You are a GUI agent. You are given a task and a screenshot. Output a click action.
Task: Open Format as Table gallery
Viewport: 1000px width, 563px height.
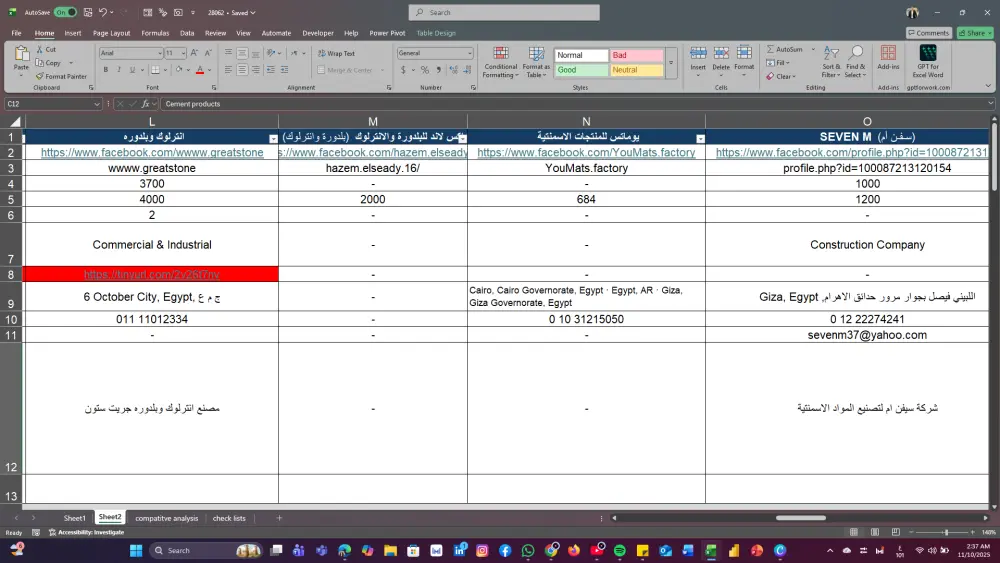tap(536, 62)
